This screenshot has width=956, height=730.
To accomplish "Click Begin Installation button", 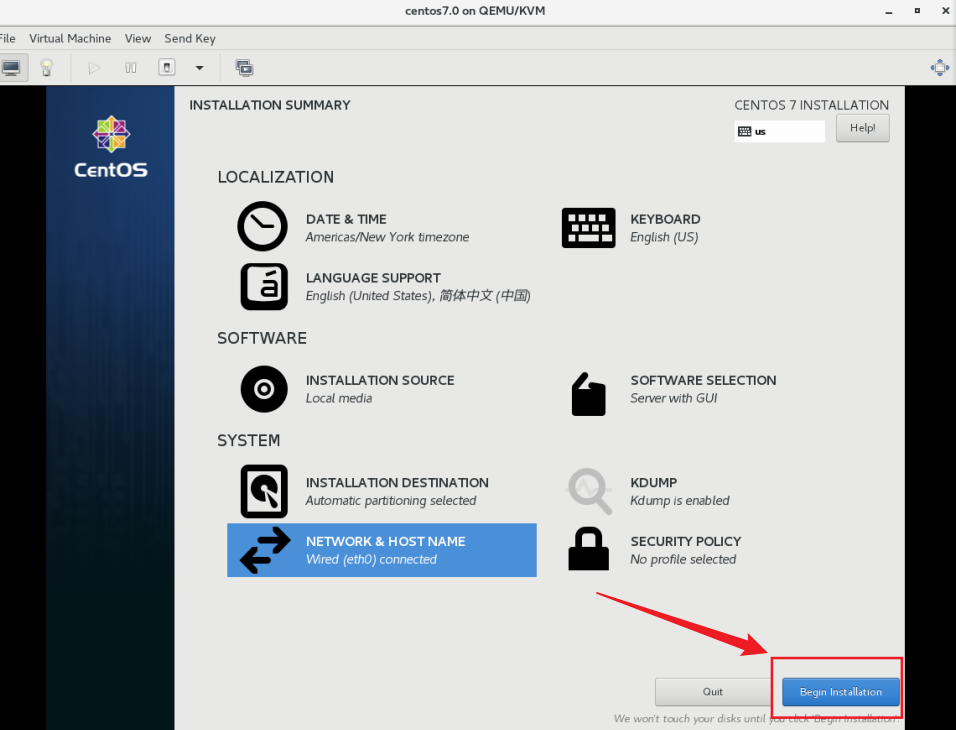I will (841, 692).
